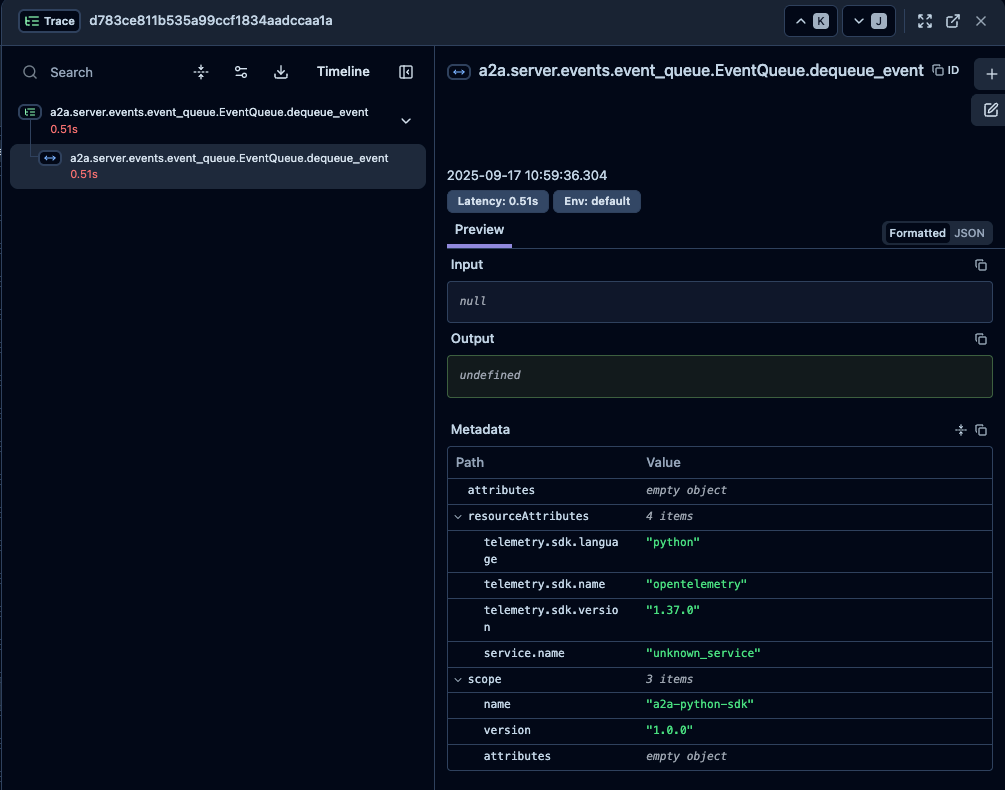
Task: Collapse the root span chevron
Action: 406,121
